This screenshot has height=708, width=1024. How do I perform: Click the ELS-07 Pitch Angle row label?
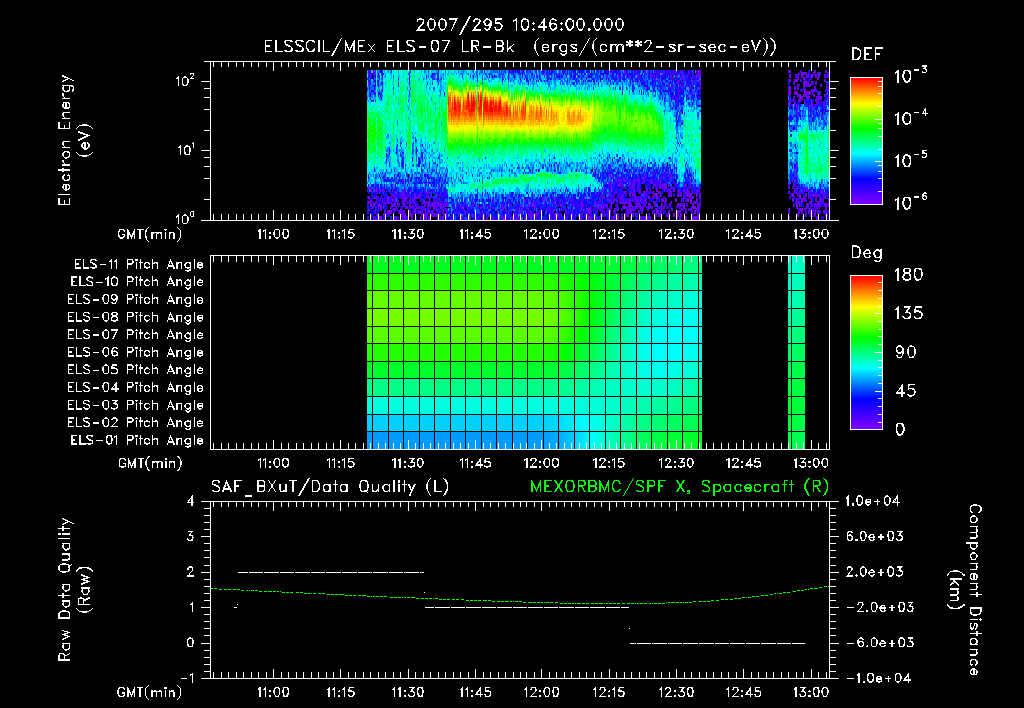tap(135, 334)
